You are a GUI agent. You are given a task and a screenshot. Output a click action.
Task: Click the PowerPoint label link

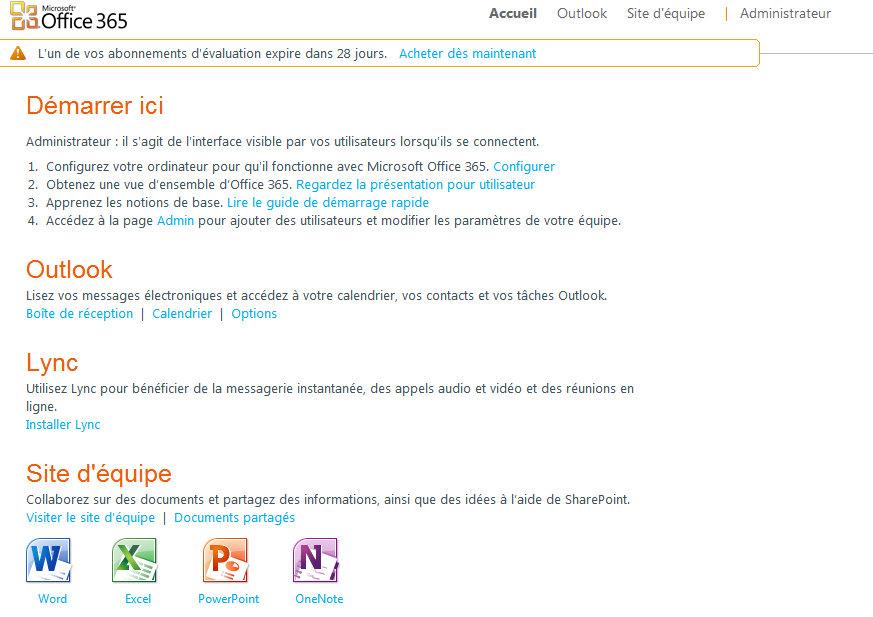click(x=228, y=599)
